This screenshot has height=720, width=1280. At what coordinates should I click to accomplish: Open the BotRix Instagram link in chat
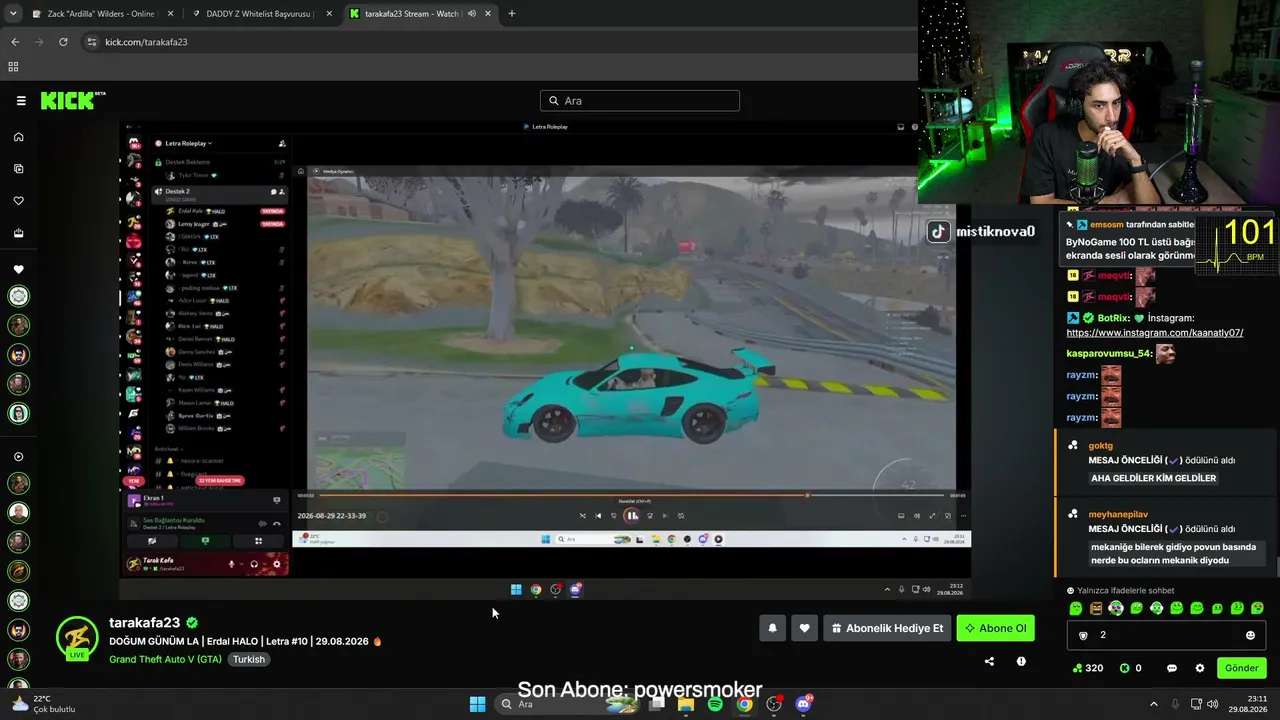click(x=1155, y=333)
